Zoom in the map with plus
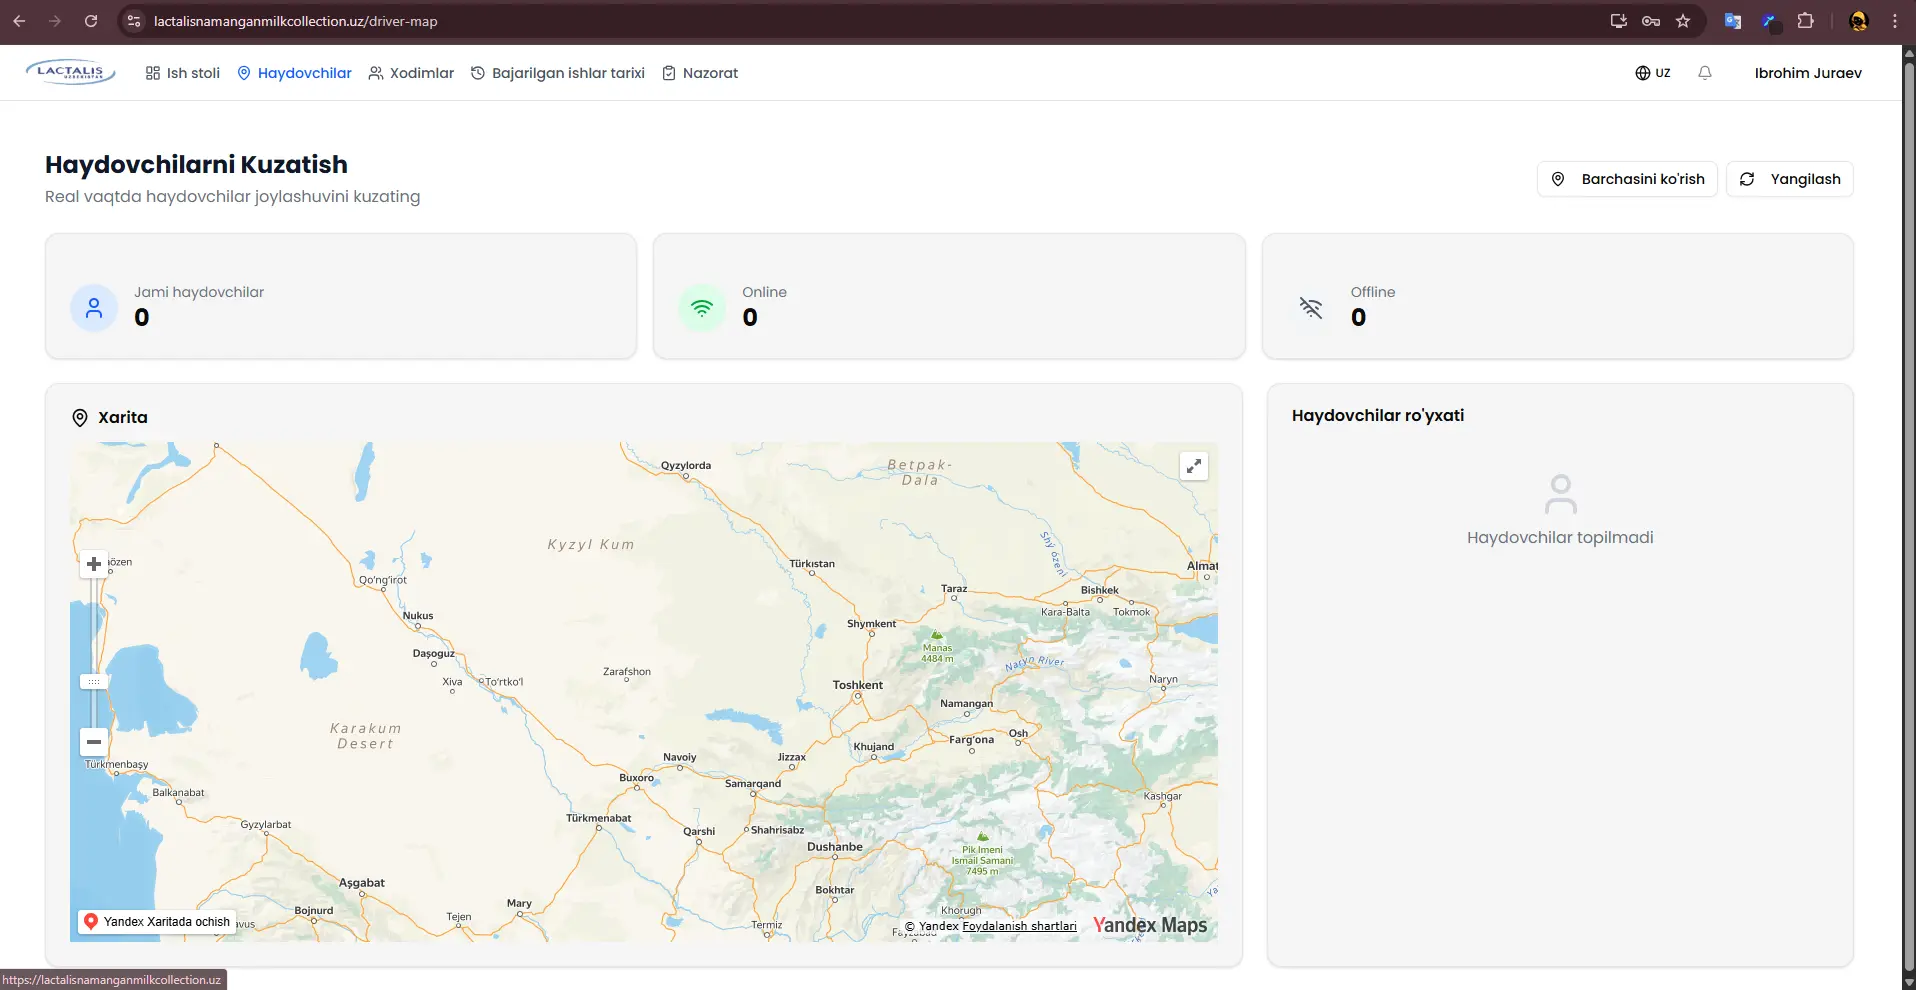1916x990 pixels. click(x=94, y=564)
